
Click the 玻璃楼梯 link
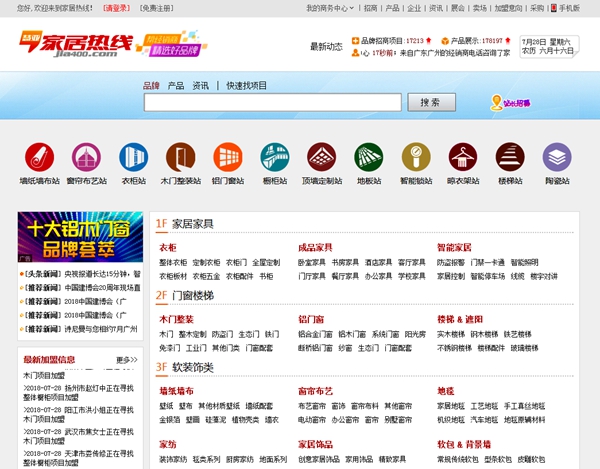coord(524,348)
